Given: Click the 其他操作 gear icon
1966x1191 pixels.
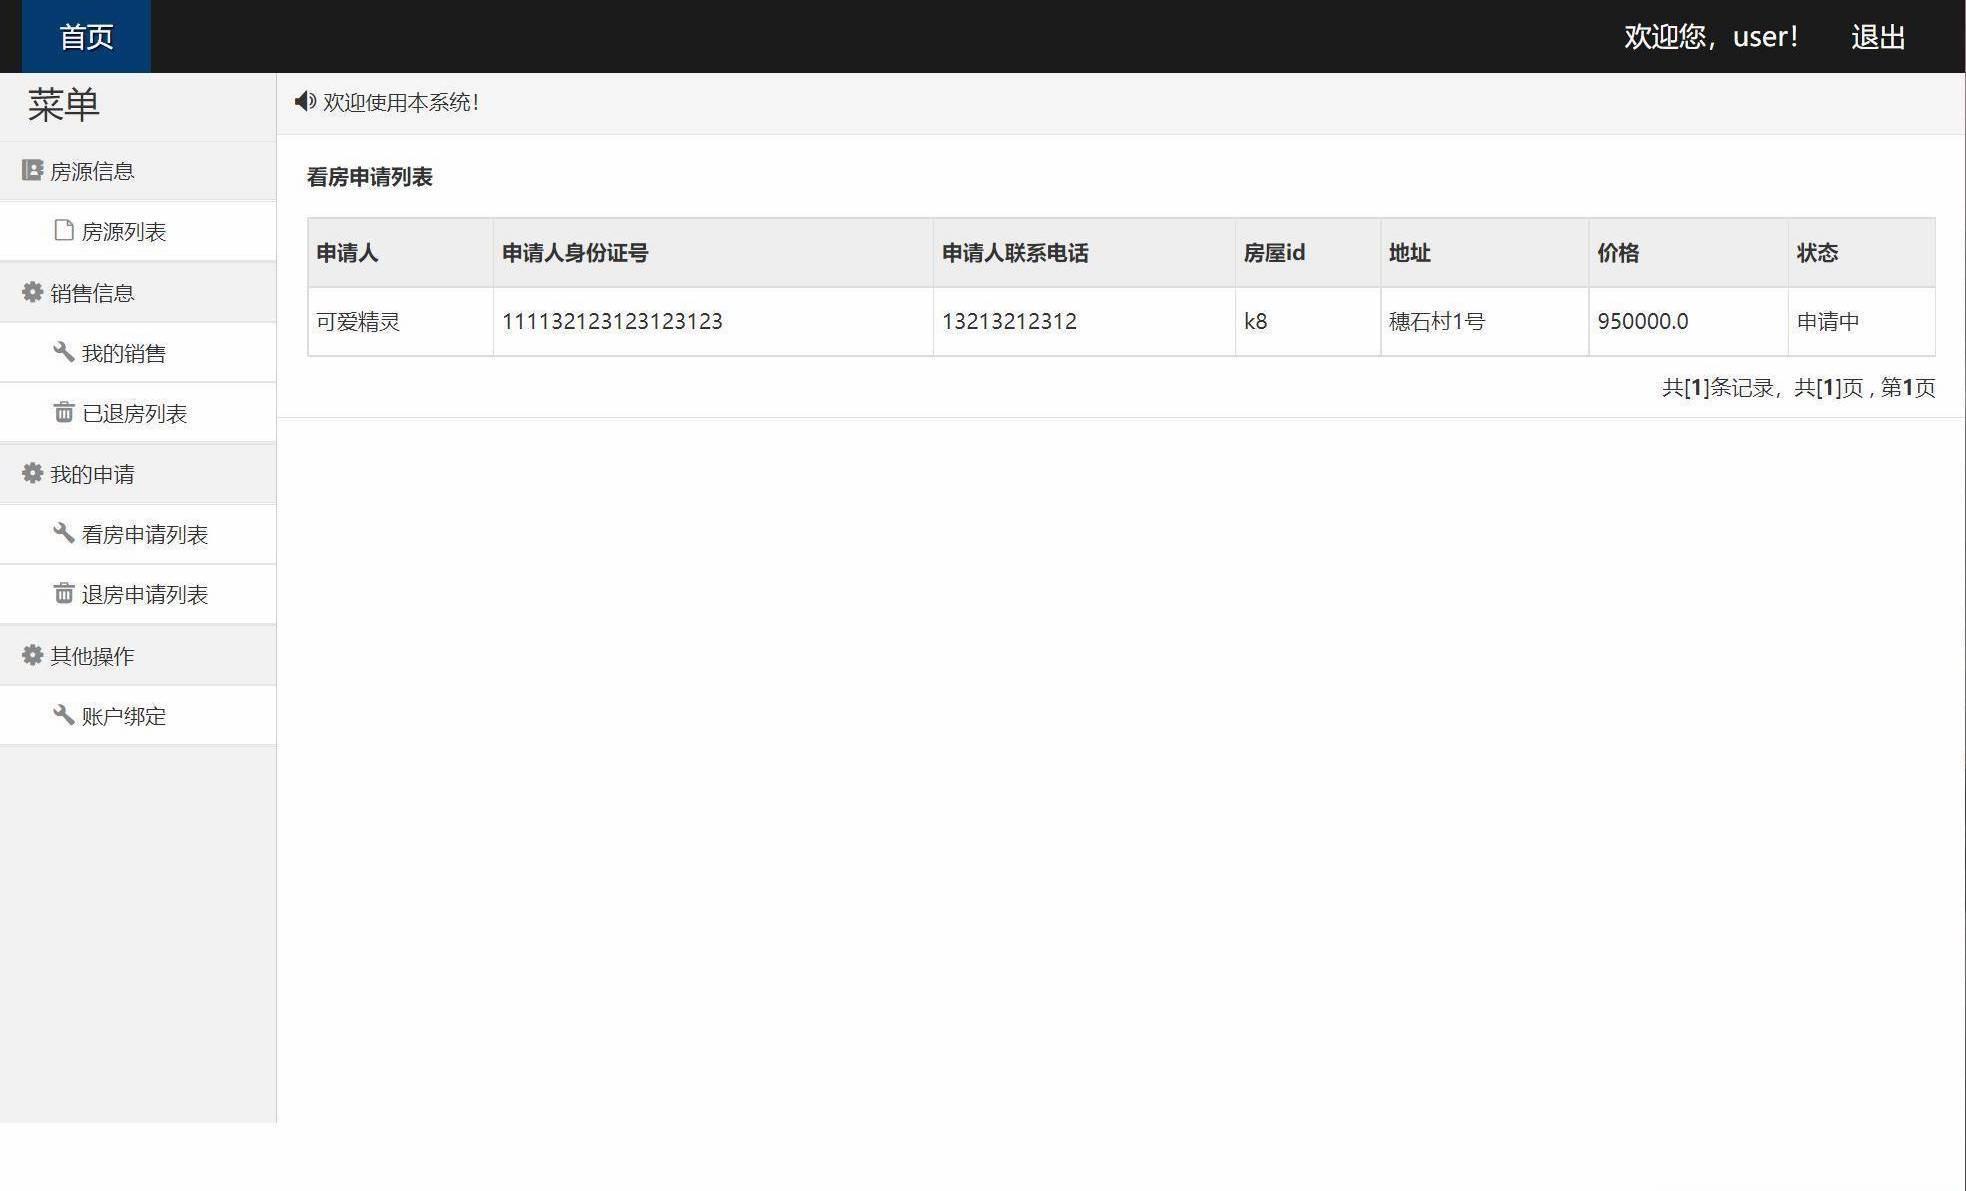Looking at the screenshot, I should [x=32, y=655].
